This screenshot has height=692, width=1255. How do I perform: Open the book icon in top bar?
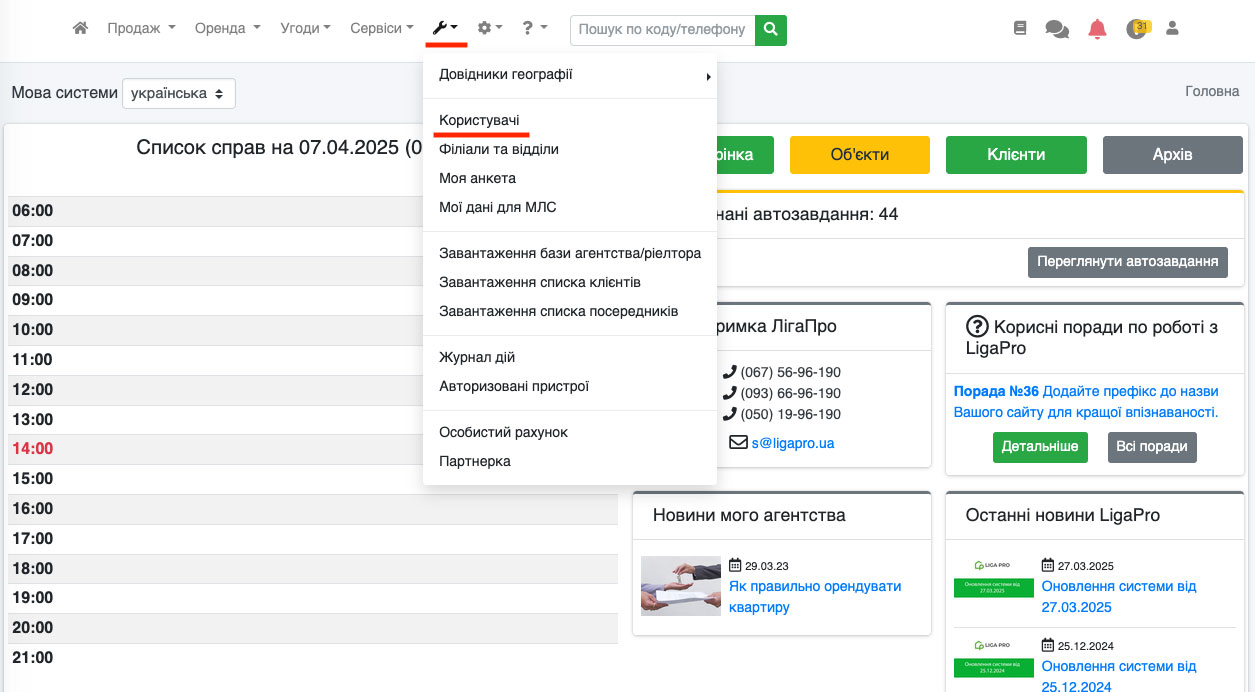(x=1020, y=29)
